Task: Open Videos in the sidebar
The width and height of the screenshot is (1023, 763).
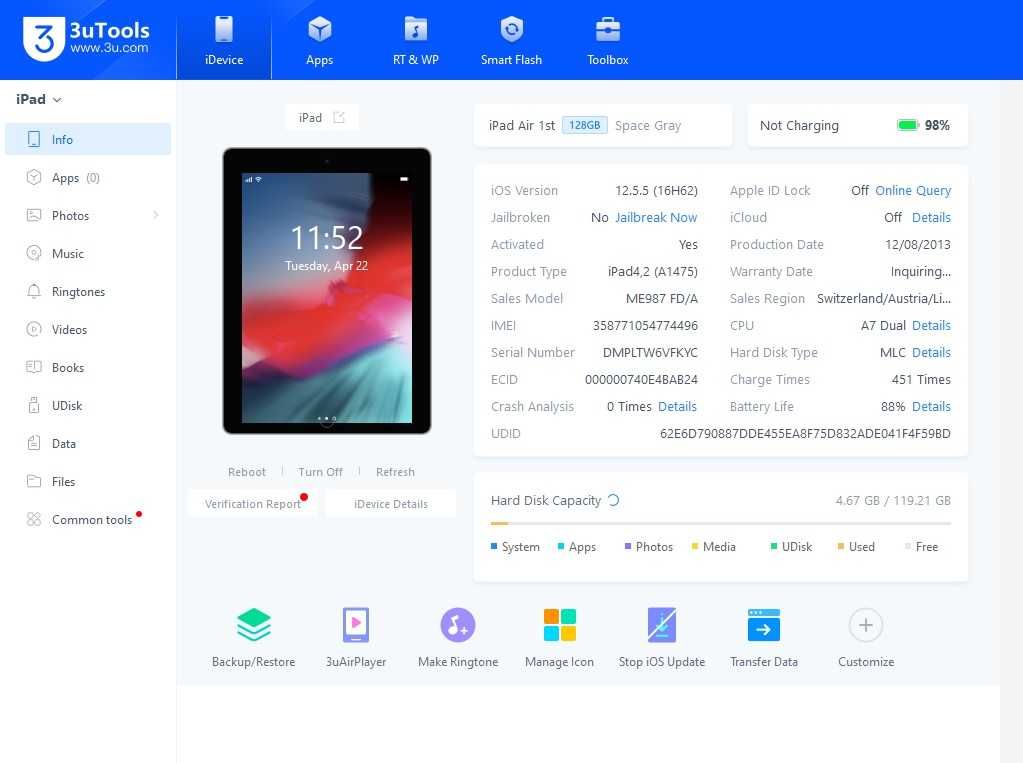Action: click(88, 329)
